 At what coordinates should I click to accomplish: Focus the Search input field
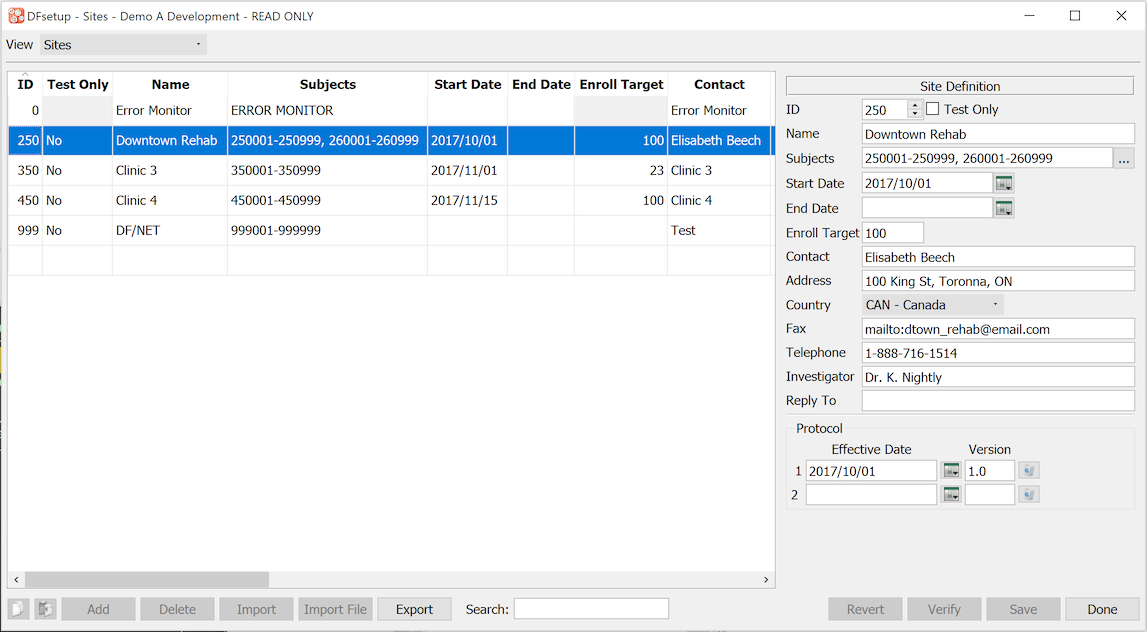point(591,609)
